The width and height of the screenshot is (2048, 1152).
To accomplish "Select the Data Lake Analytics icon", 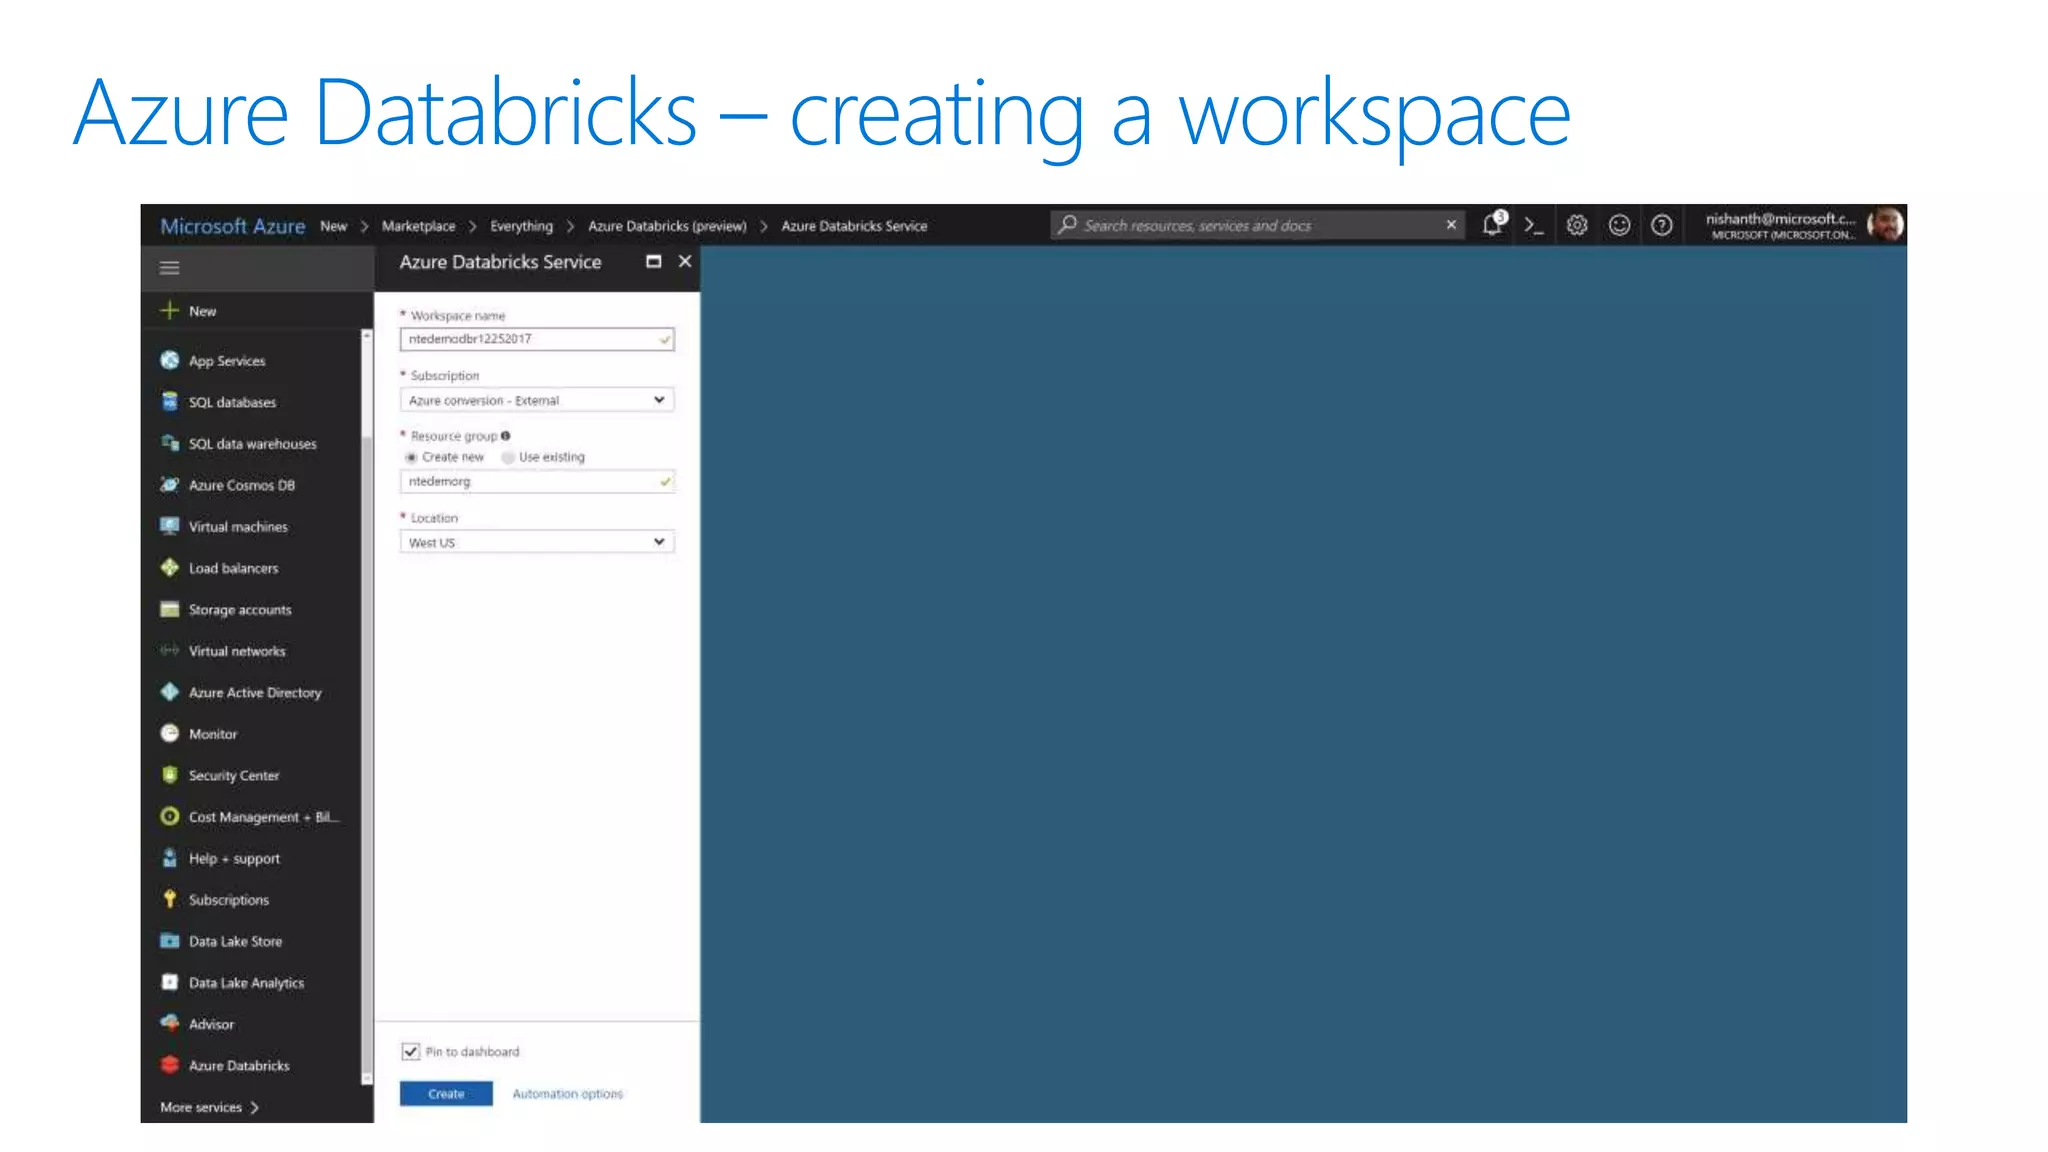I will point(170,982).
